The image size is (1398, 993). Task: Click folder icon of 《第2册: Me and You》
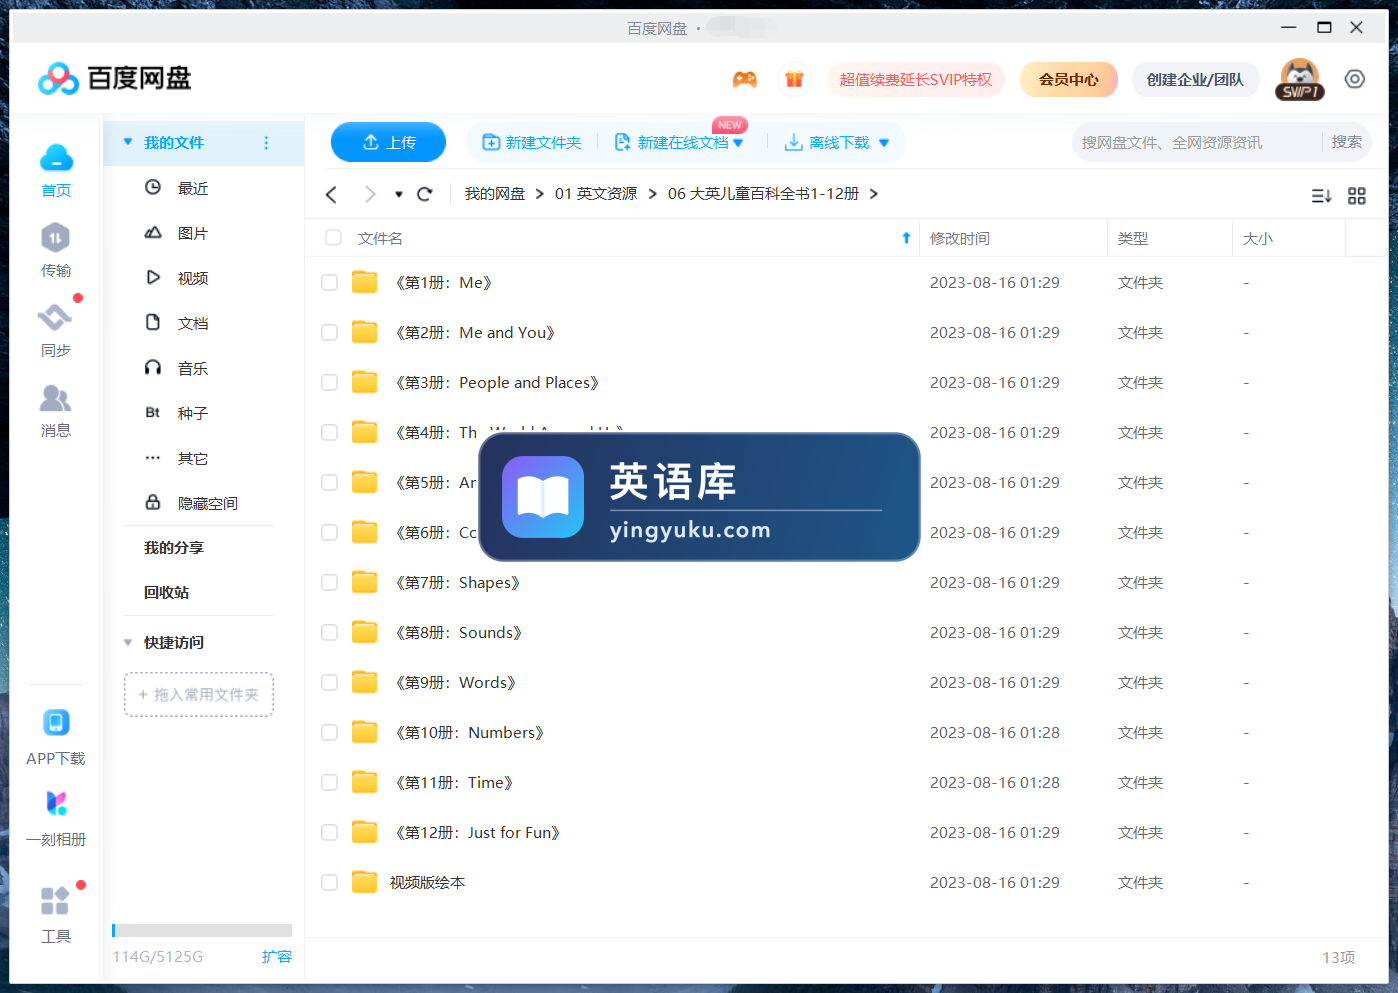[365, 332]
